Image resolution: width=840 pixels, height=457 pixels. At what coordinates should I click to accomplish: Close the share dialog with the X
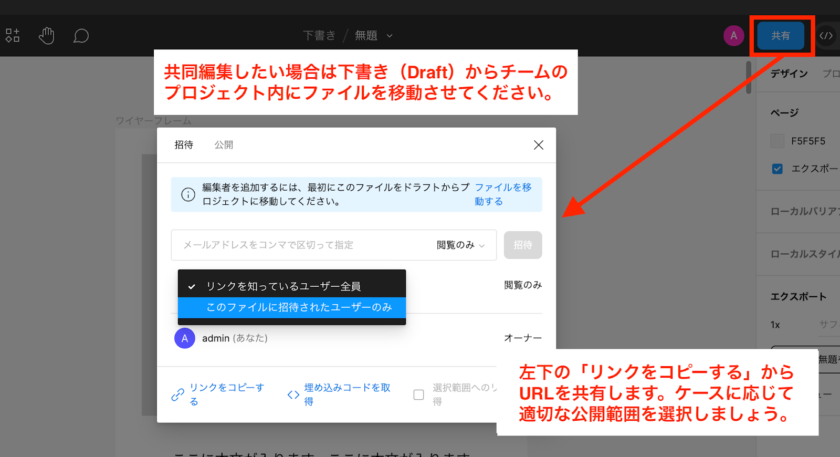click(x=538, y=145)
